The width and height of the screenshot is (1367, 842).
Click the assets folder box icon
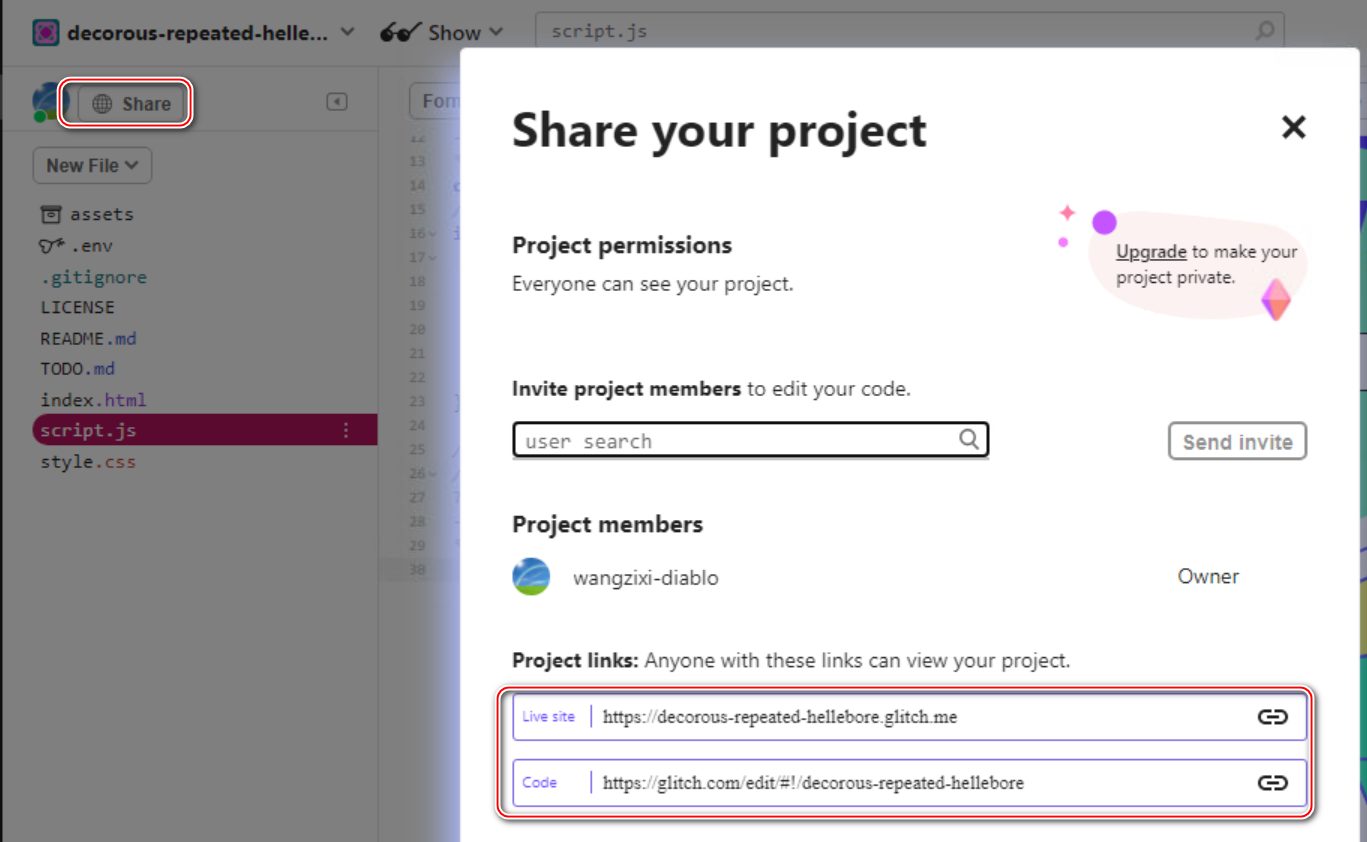point(51,214)
